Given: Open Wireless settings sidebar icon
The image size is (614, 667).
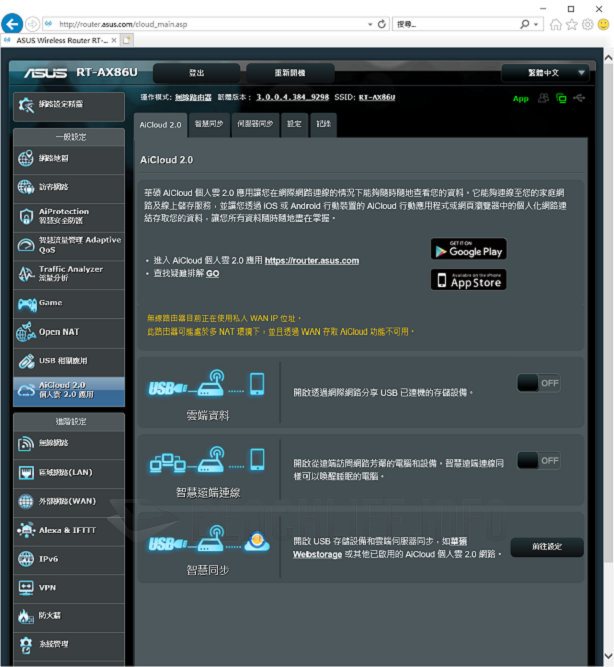Looking at the screenshot, I should coord(26,444).
